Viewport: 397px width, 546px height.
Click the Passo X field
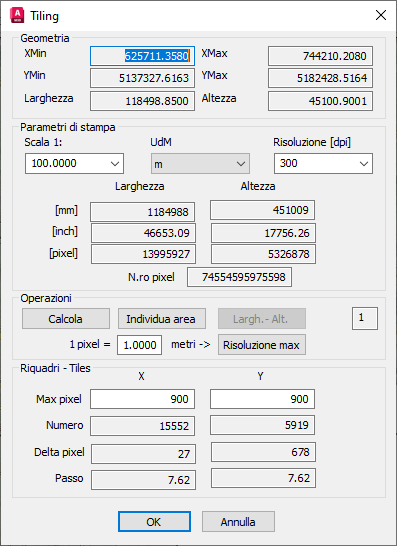tap(143, 480)
